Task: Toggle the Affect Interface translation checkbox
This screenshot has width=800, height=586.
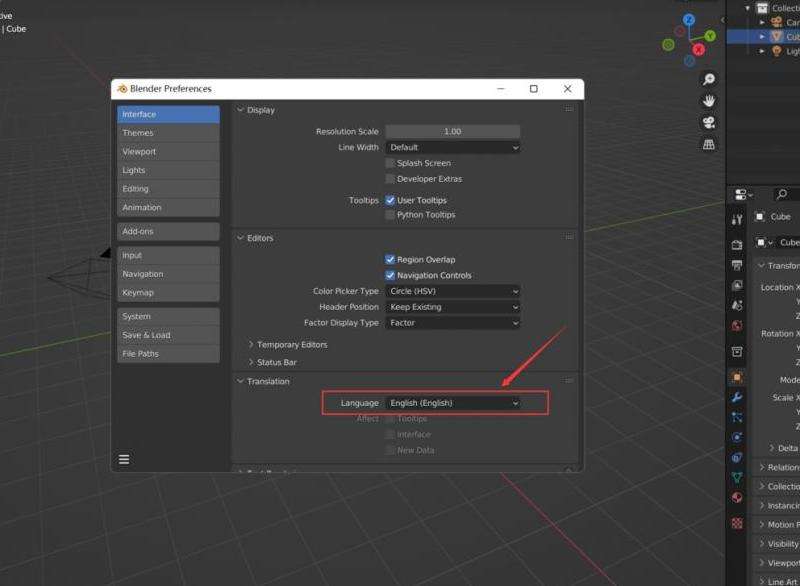Action: pos(390,435)
